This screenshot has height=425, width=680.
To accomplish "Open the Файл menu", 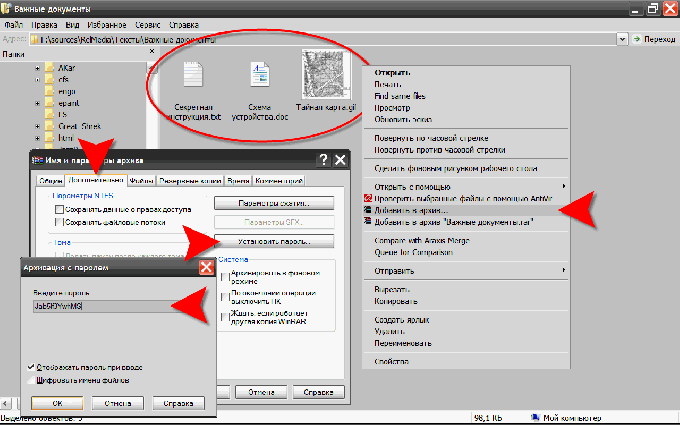I will coord(13,25).
